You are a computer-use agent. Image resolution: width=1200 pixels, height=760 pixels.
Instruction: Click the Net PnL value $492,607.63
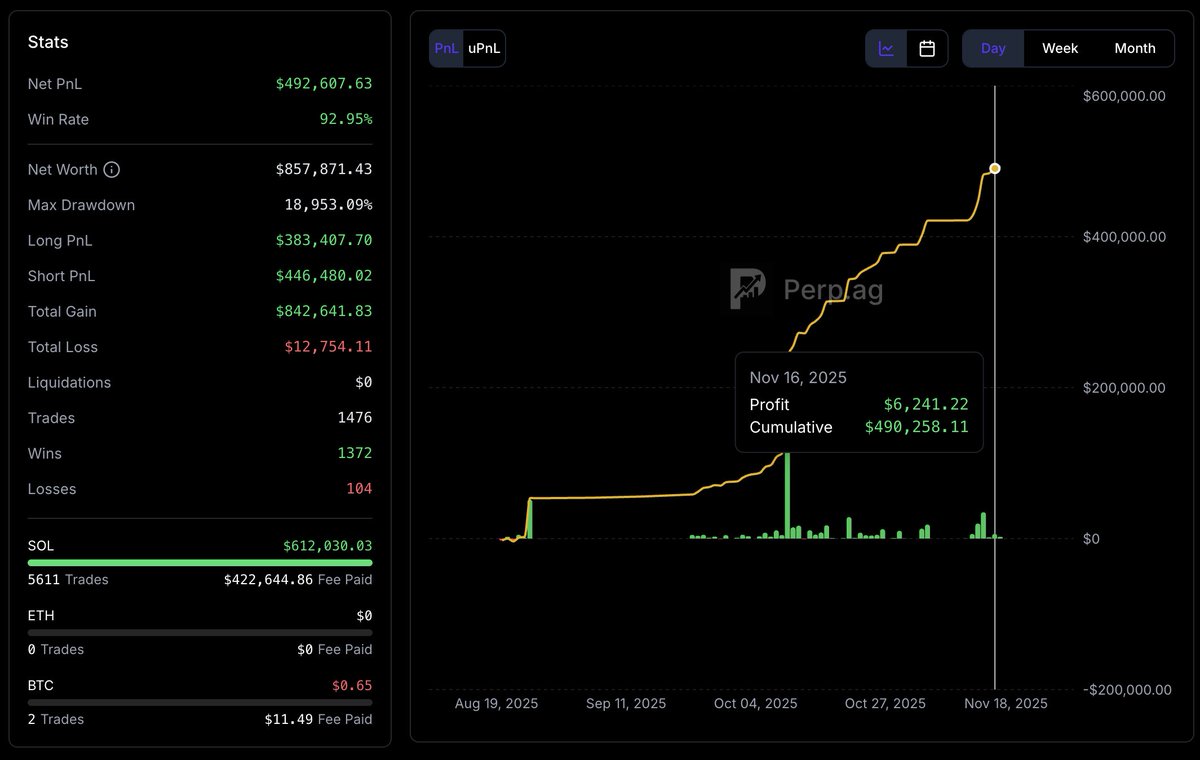(324, 84)
